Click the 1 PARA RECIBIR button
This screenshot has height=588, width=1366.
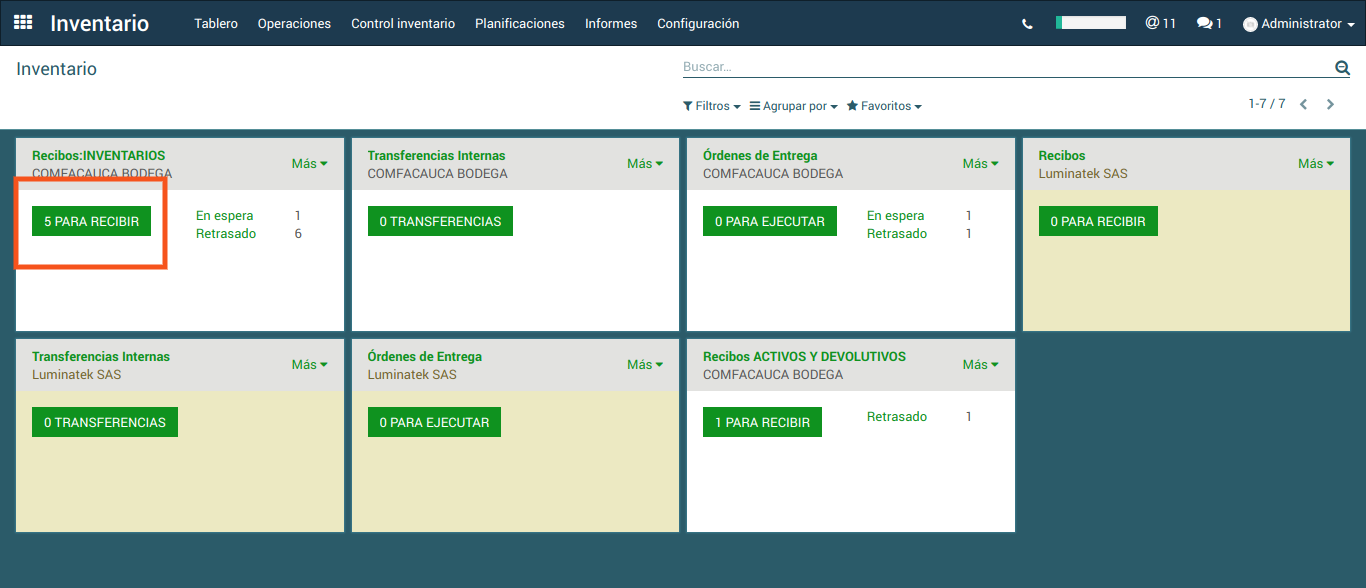pyautogui.click(x=762, y=422)
